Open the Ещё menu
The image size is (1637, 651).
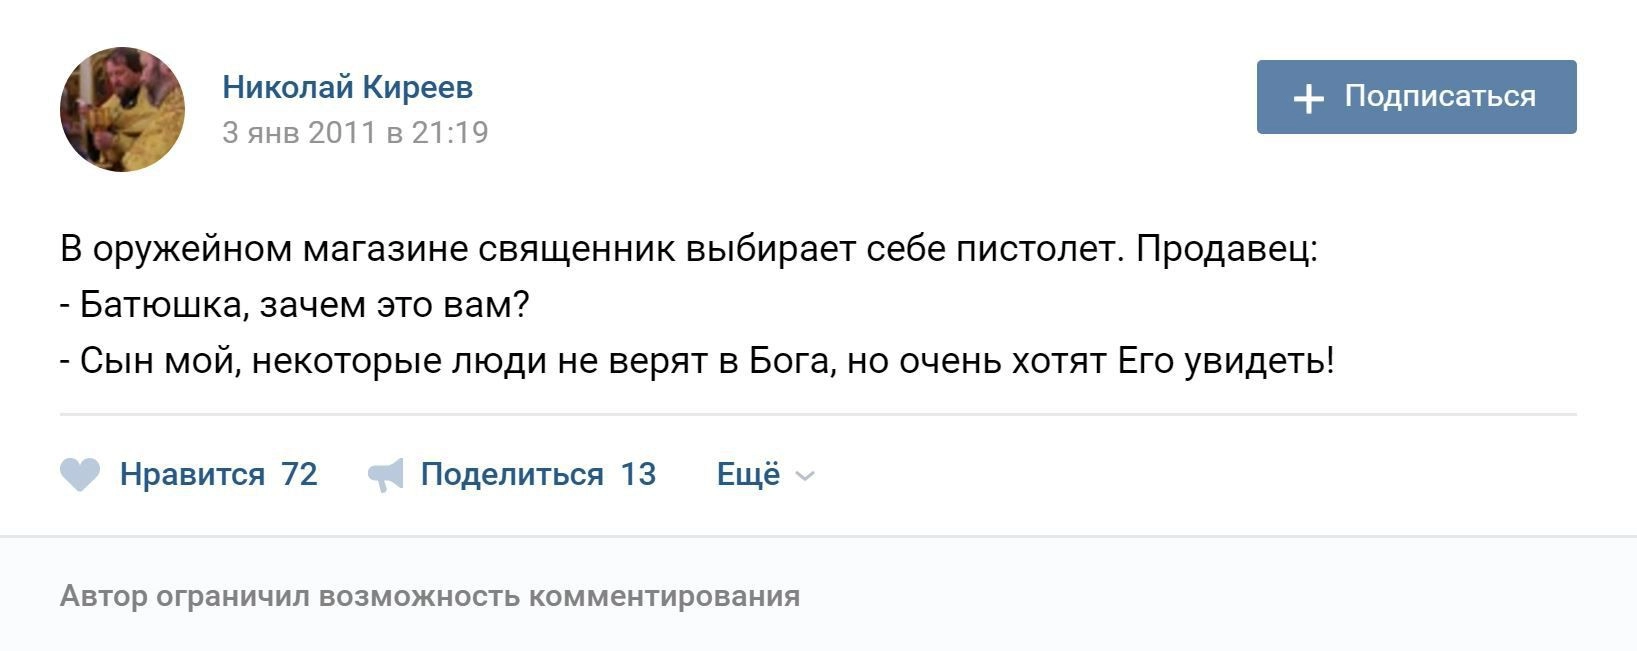(748, 474)
